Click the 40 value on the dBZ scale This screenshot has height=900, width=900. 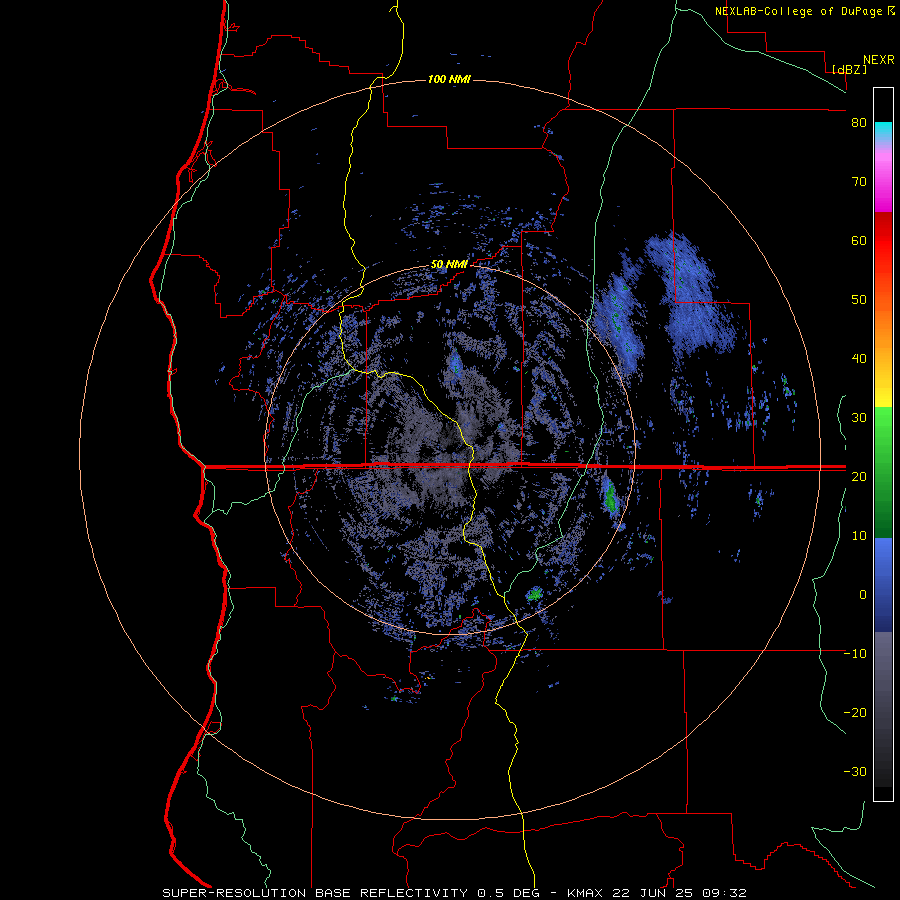point(859,359)
